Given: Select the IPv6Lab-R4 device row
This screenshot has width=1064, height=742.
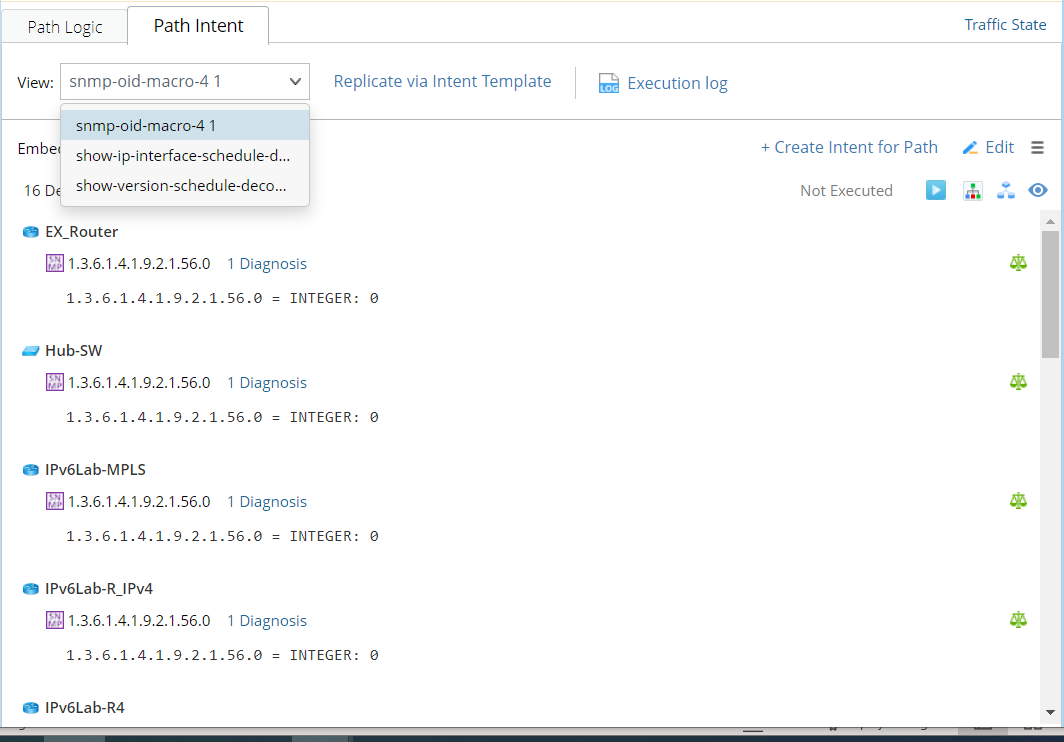Looking at the screenshot, I should [x=84, y=707].
